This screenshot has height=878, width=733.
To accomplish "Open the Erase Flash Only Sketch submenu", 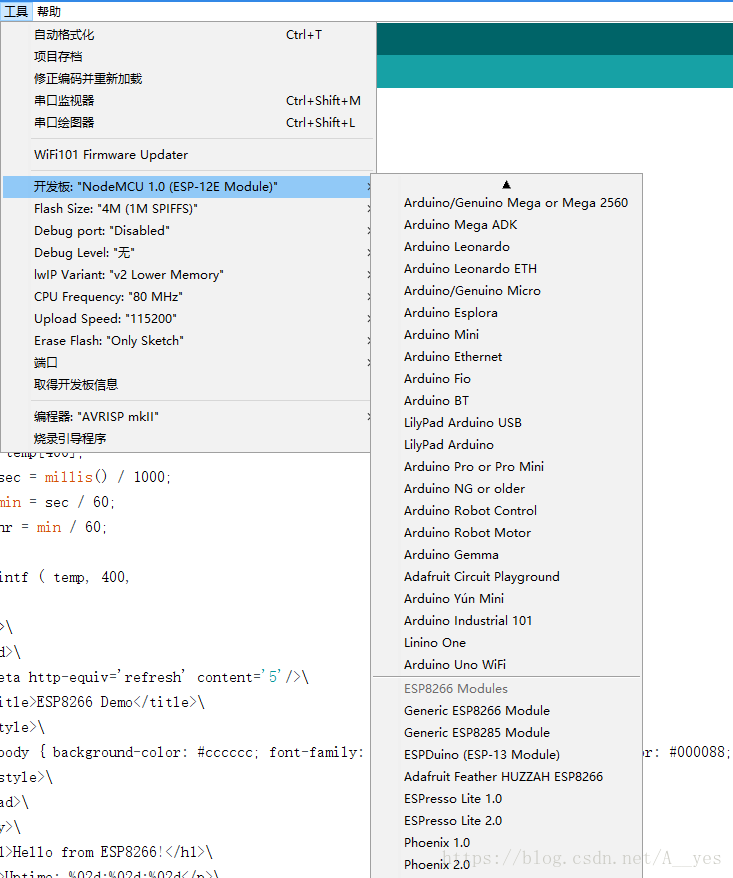I will click(187, 341).
